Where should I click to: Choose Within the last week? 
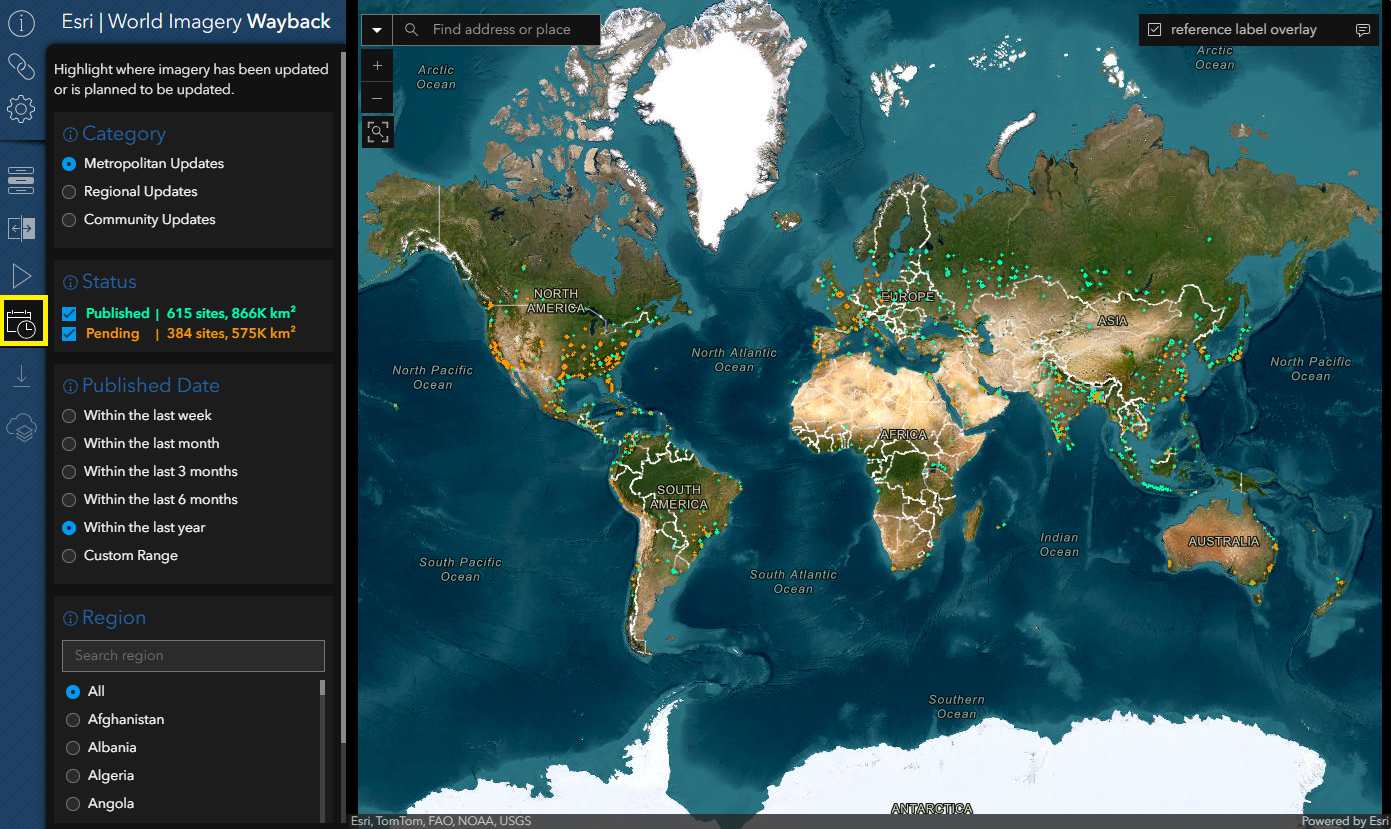(69, 416)
